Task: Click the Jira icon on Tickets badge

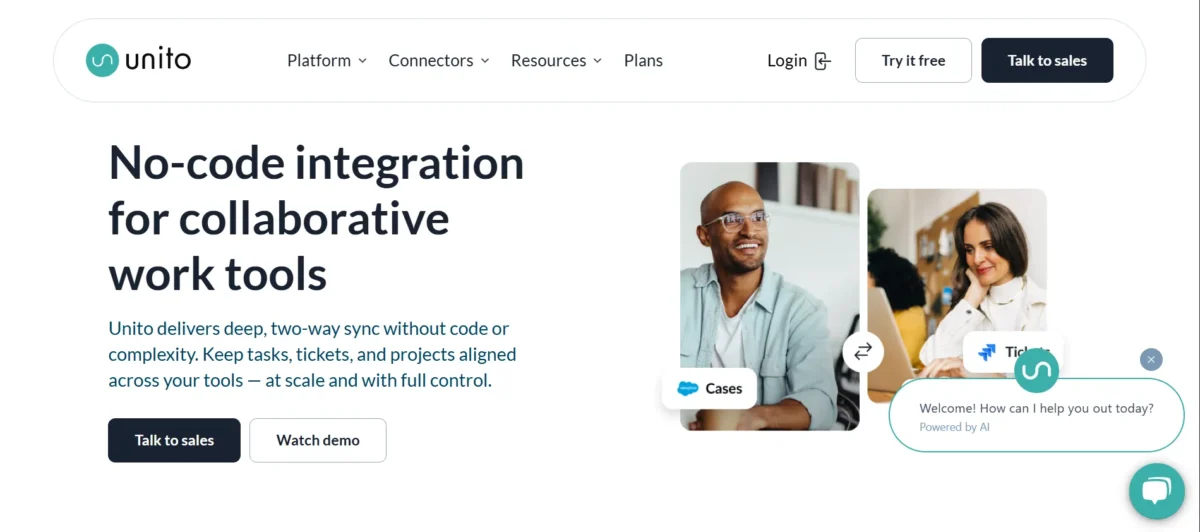Action: [x=987, y=352]
